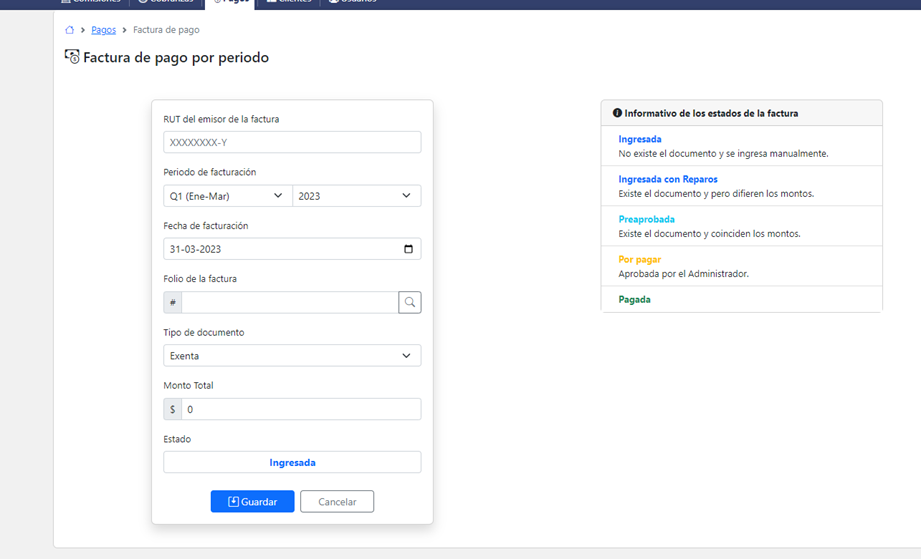Expand the year dropdown showing 2023
921x559 pixels.
pyautogui.click(x=356, y=196)
